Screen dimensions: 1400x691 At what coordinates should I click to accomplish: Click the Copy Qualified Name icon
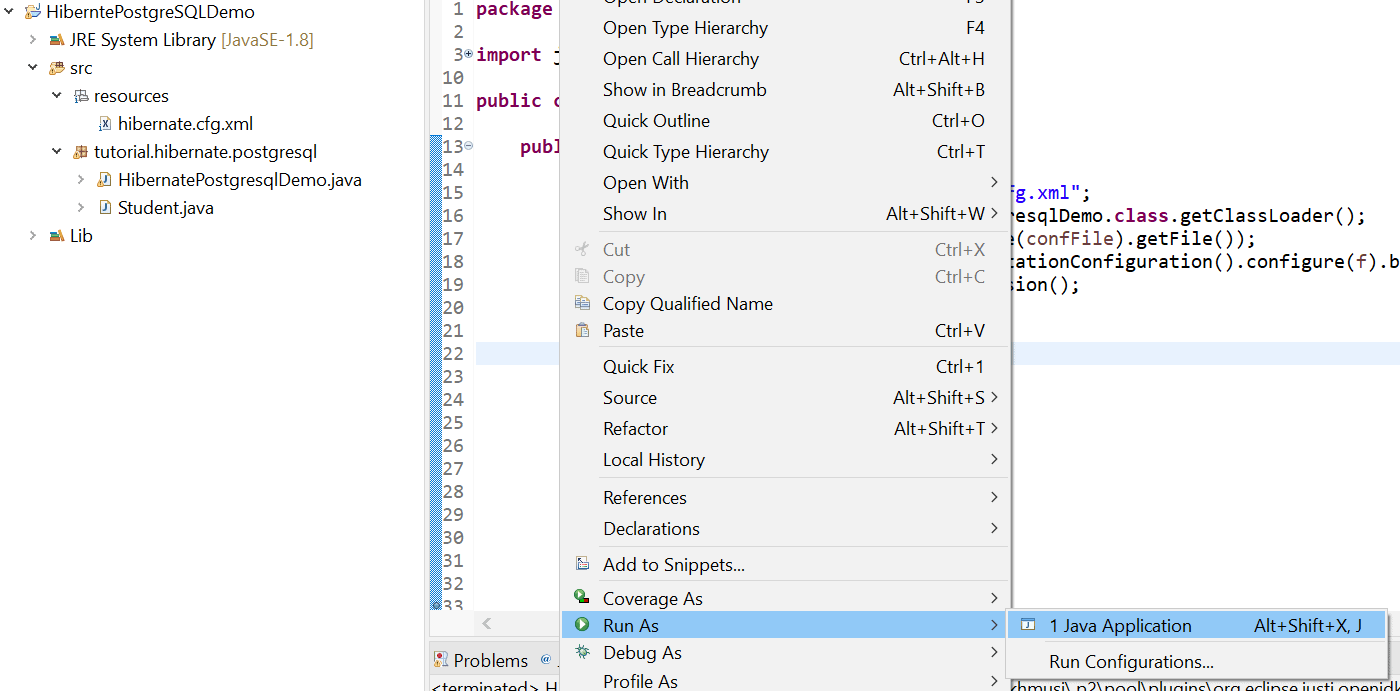[x=582, y=303]
